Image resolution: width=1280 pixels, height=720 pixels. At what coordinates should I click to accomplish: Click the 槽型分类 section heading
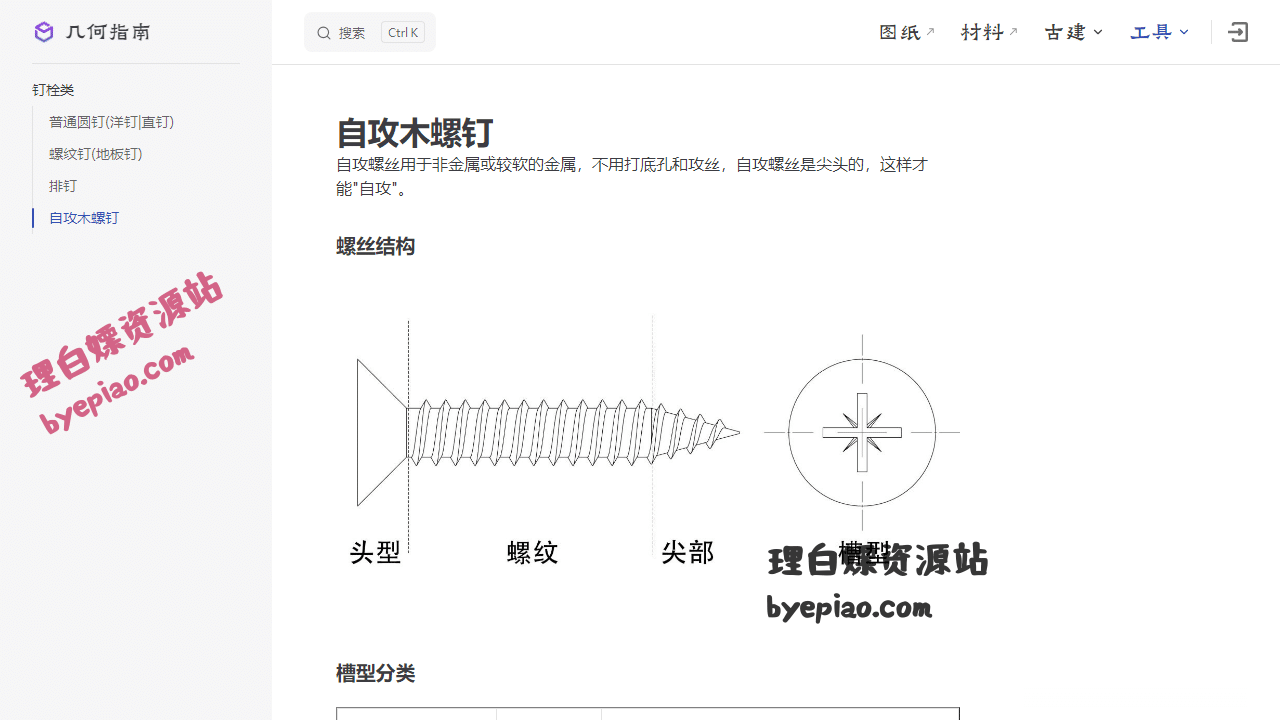(x=375, y=673)
